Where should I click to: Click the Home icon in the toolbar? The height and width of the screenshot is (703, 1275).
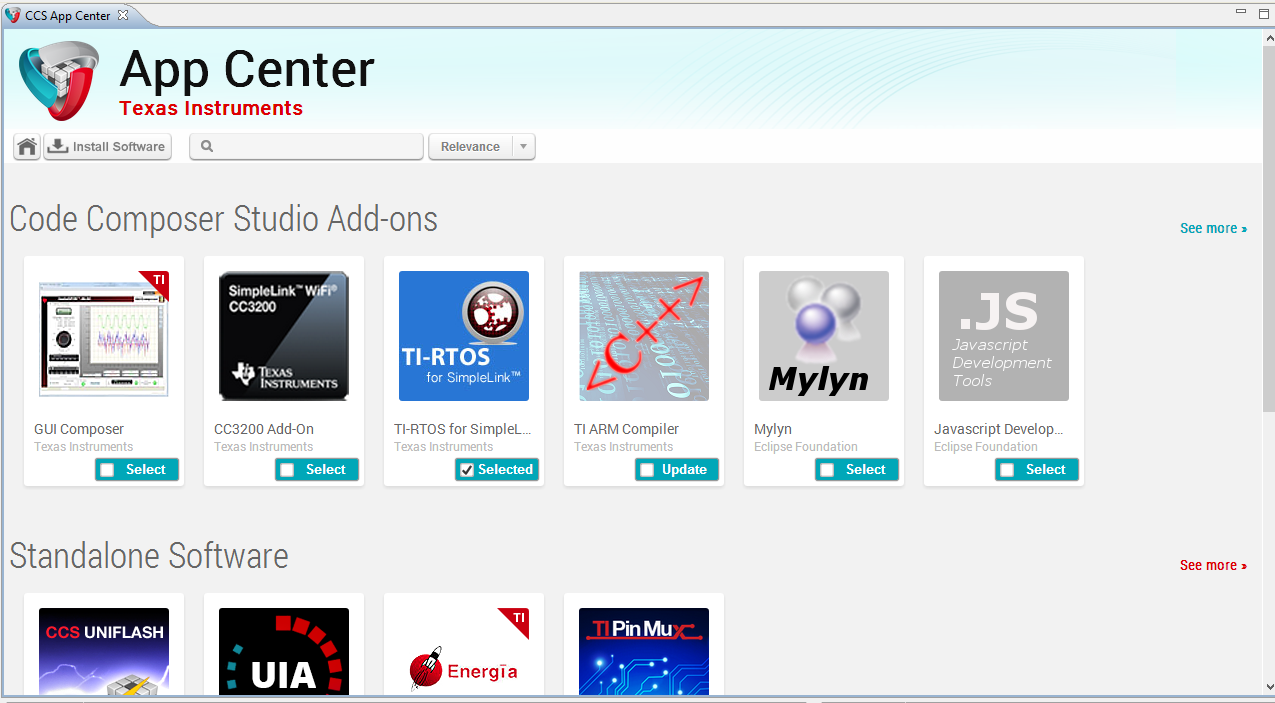[x=26, y=146]
